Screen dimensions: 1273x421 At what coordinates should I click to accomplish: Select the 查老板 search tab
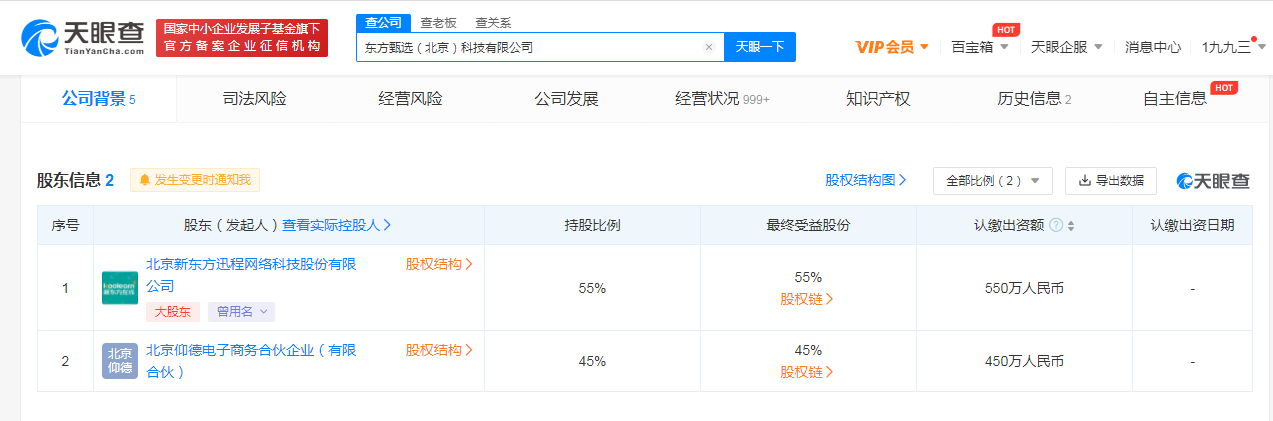(436, 23)
